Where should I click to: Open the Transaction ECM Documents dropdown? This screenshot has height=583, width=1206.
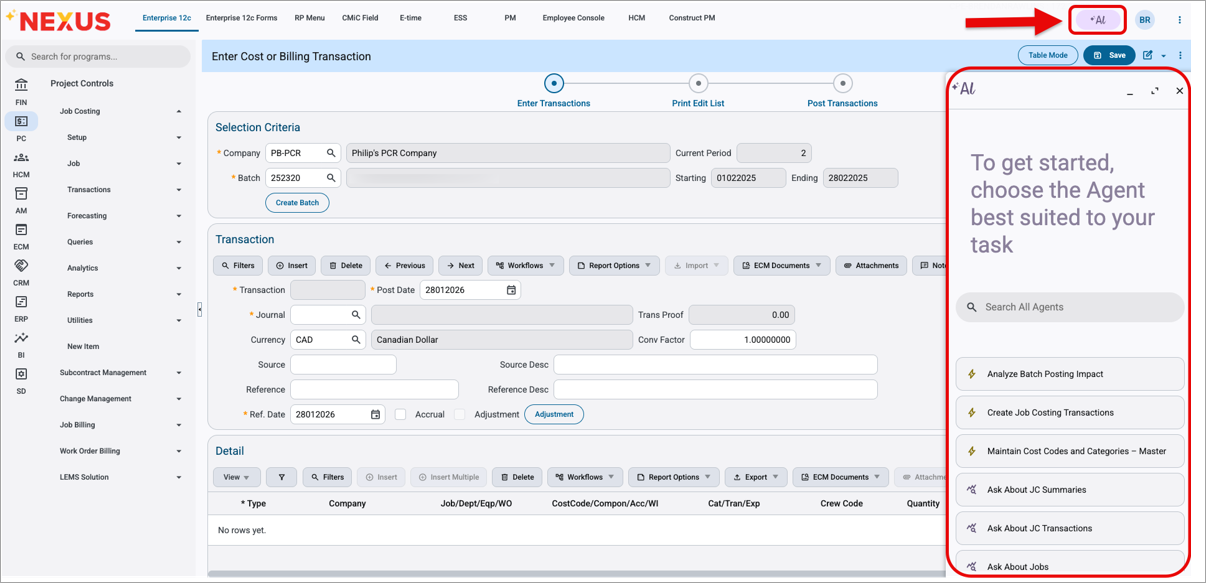click(782, 266)
